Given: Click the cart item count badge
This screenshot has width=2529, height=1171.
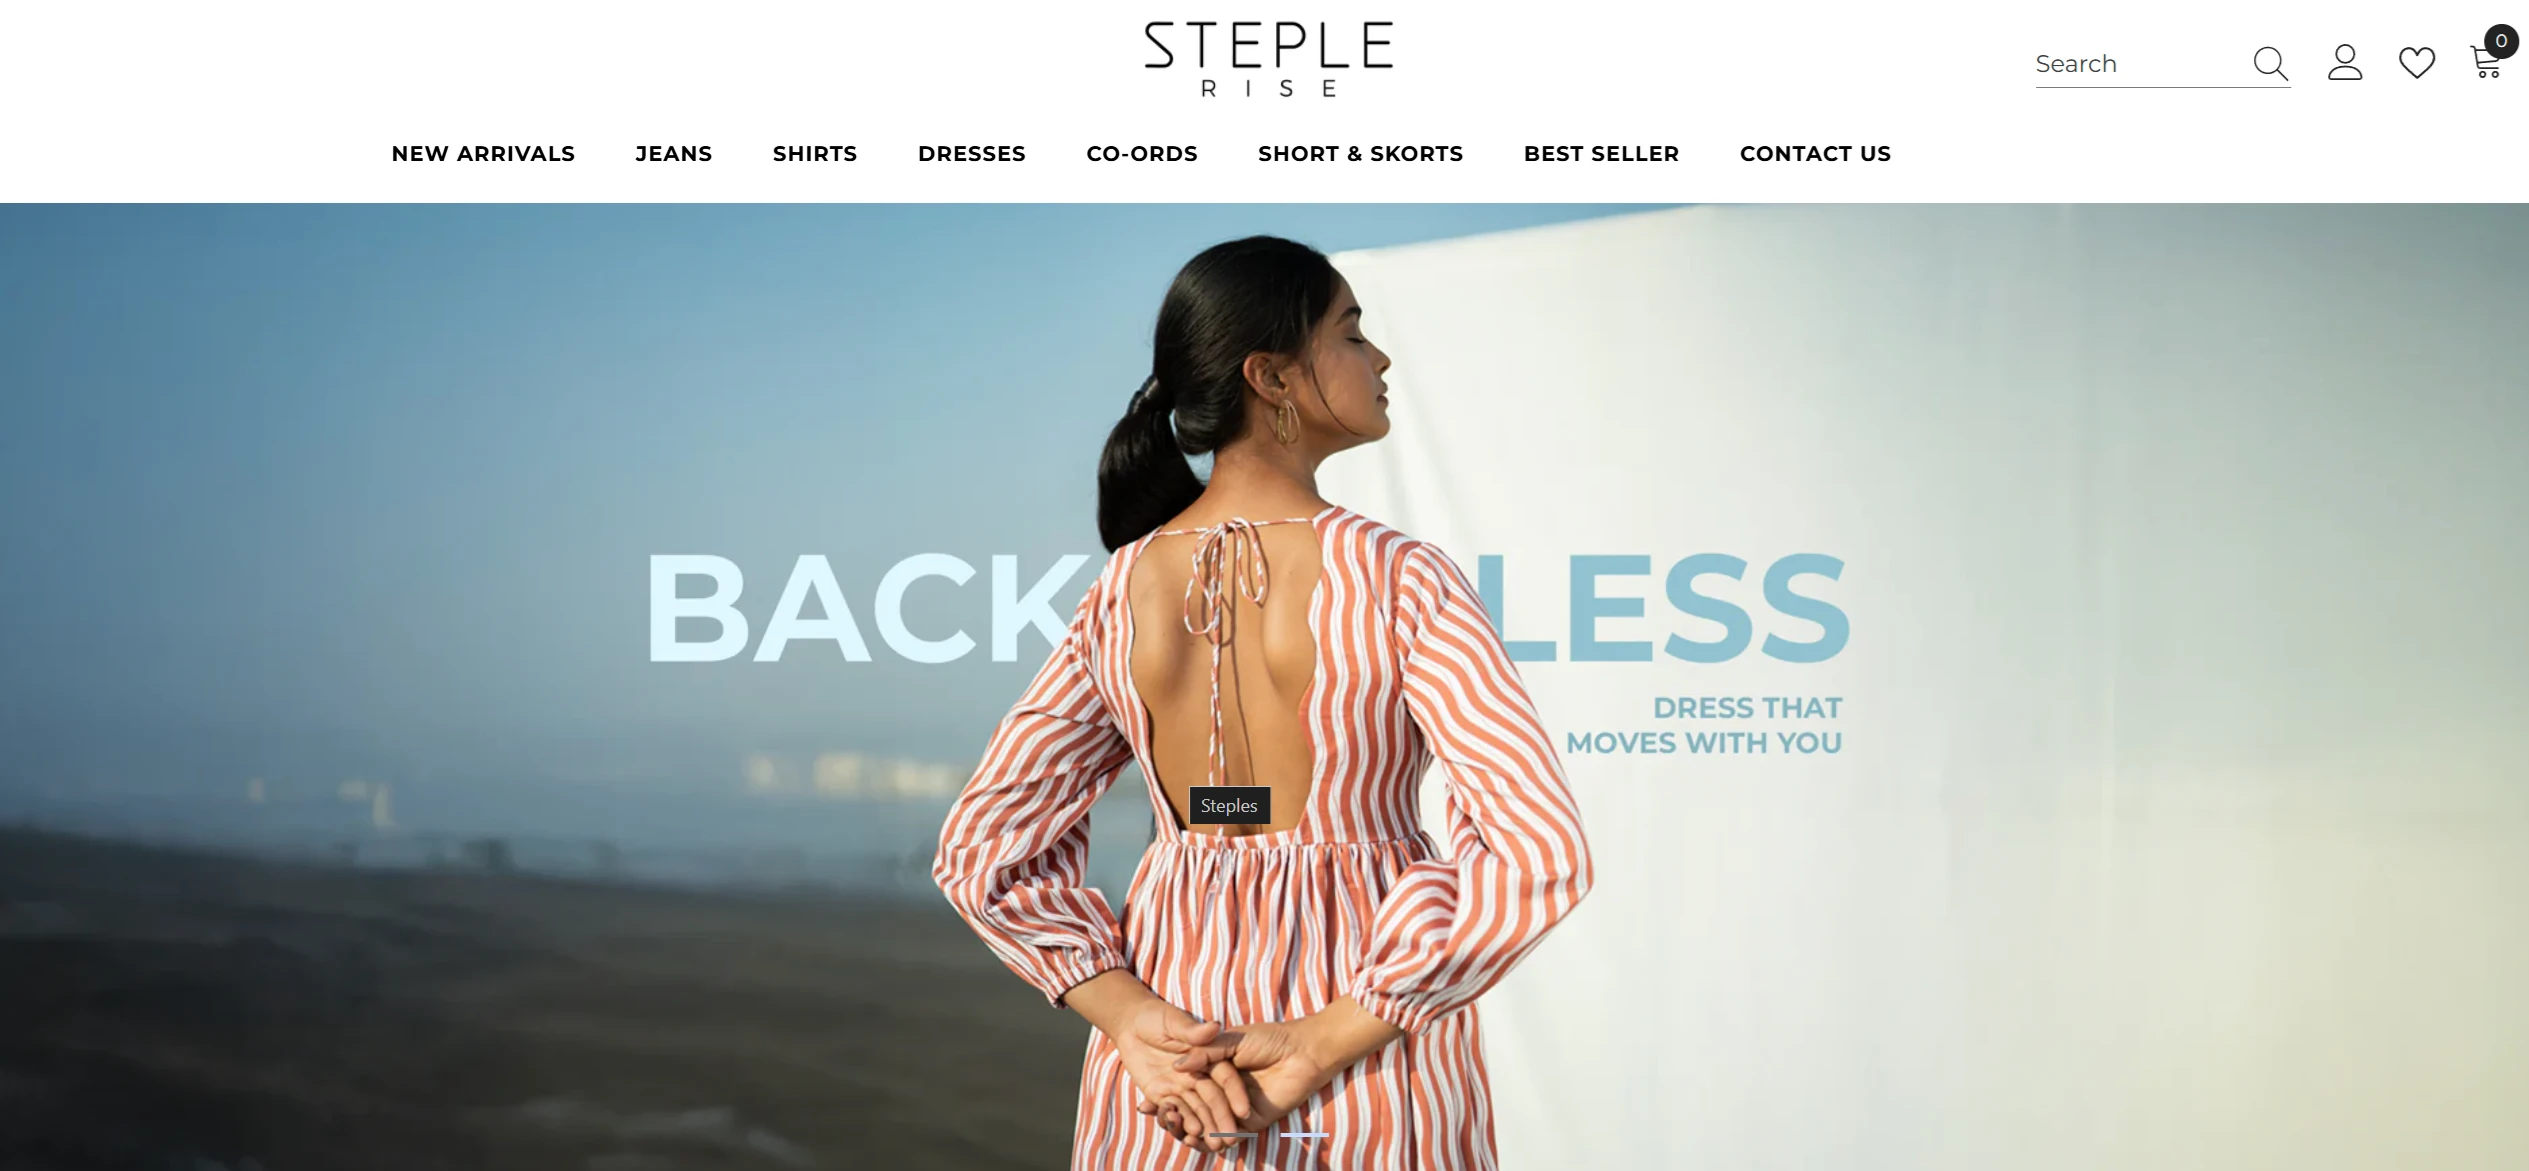Looking at the screenshot, I should (x=2501, y=41).
